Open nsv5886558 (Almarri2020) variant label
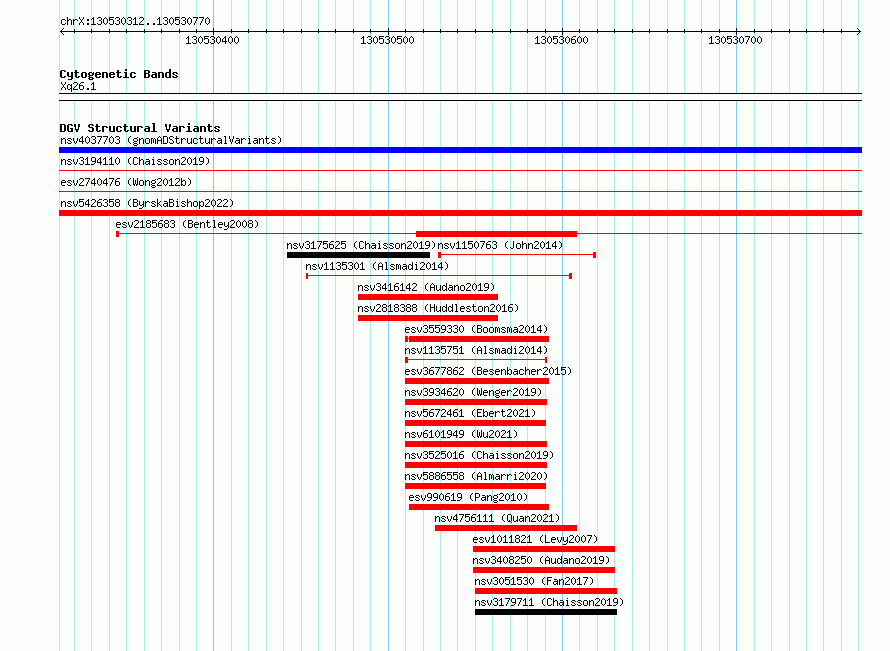 tap(476, 476)
